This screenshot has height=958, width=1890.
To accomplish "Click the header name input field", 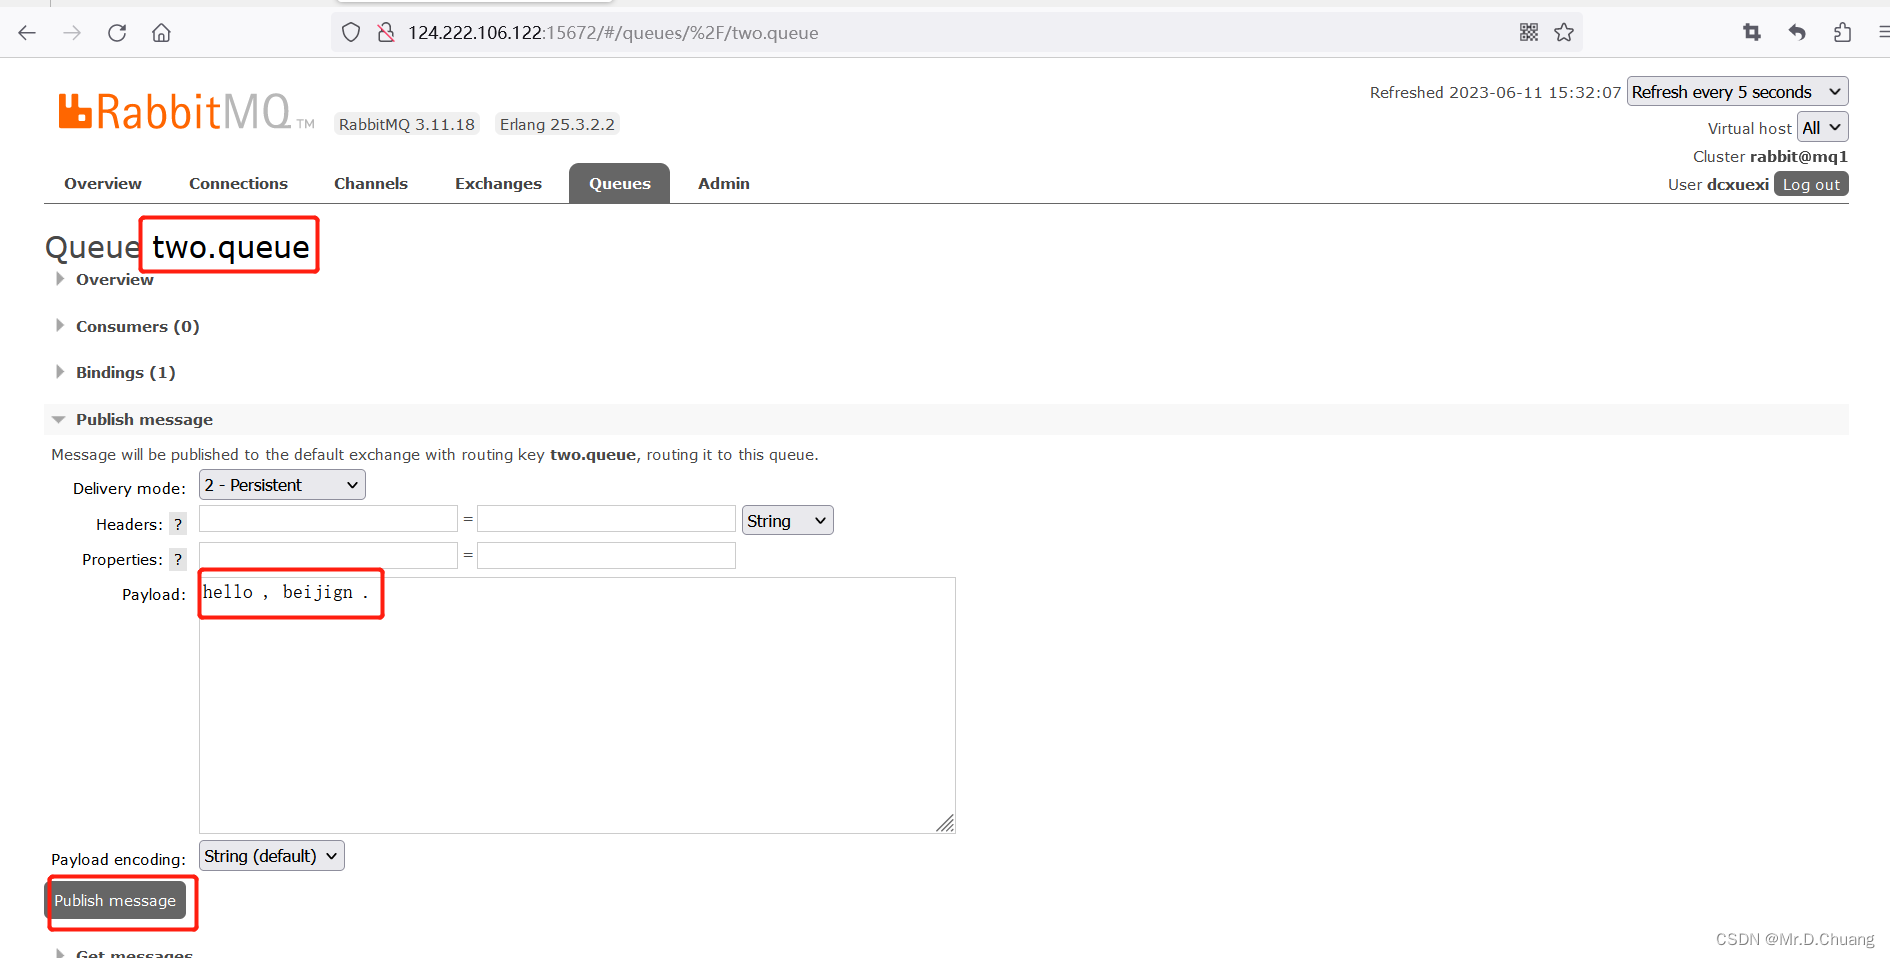I will pyautogui.click(x=328, y=519).
